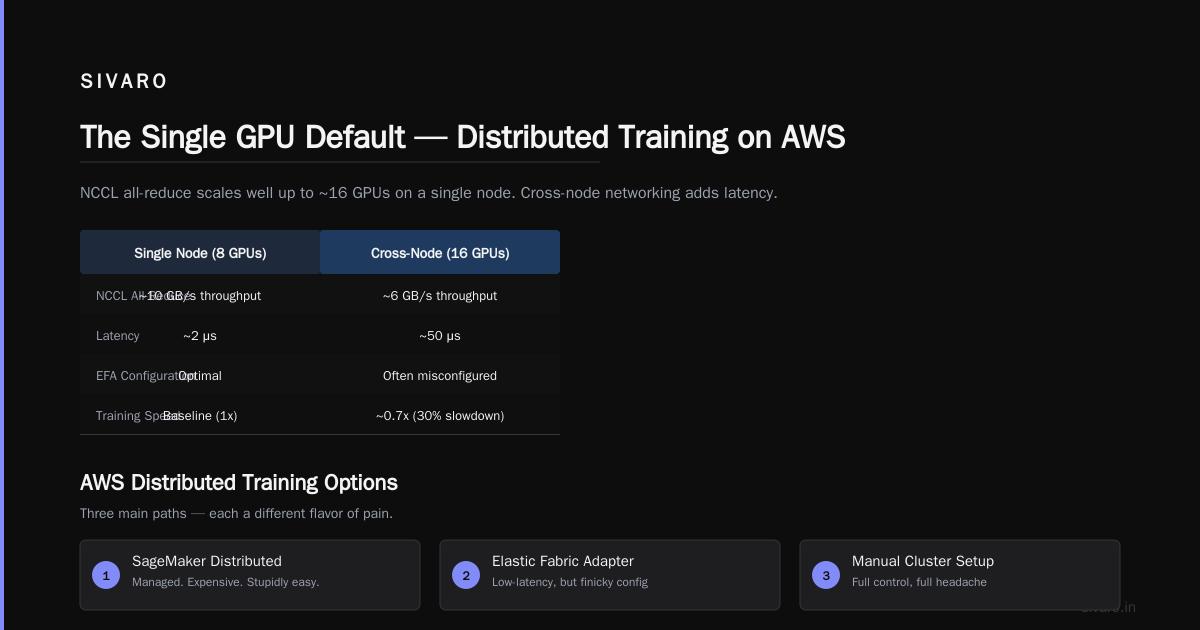Click 'Full control, full headache' description

click(x=919, y=582)
